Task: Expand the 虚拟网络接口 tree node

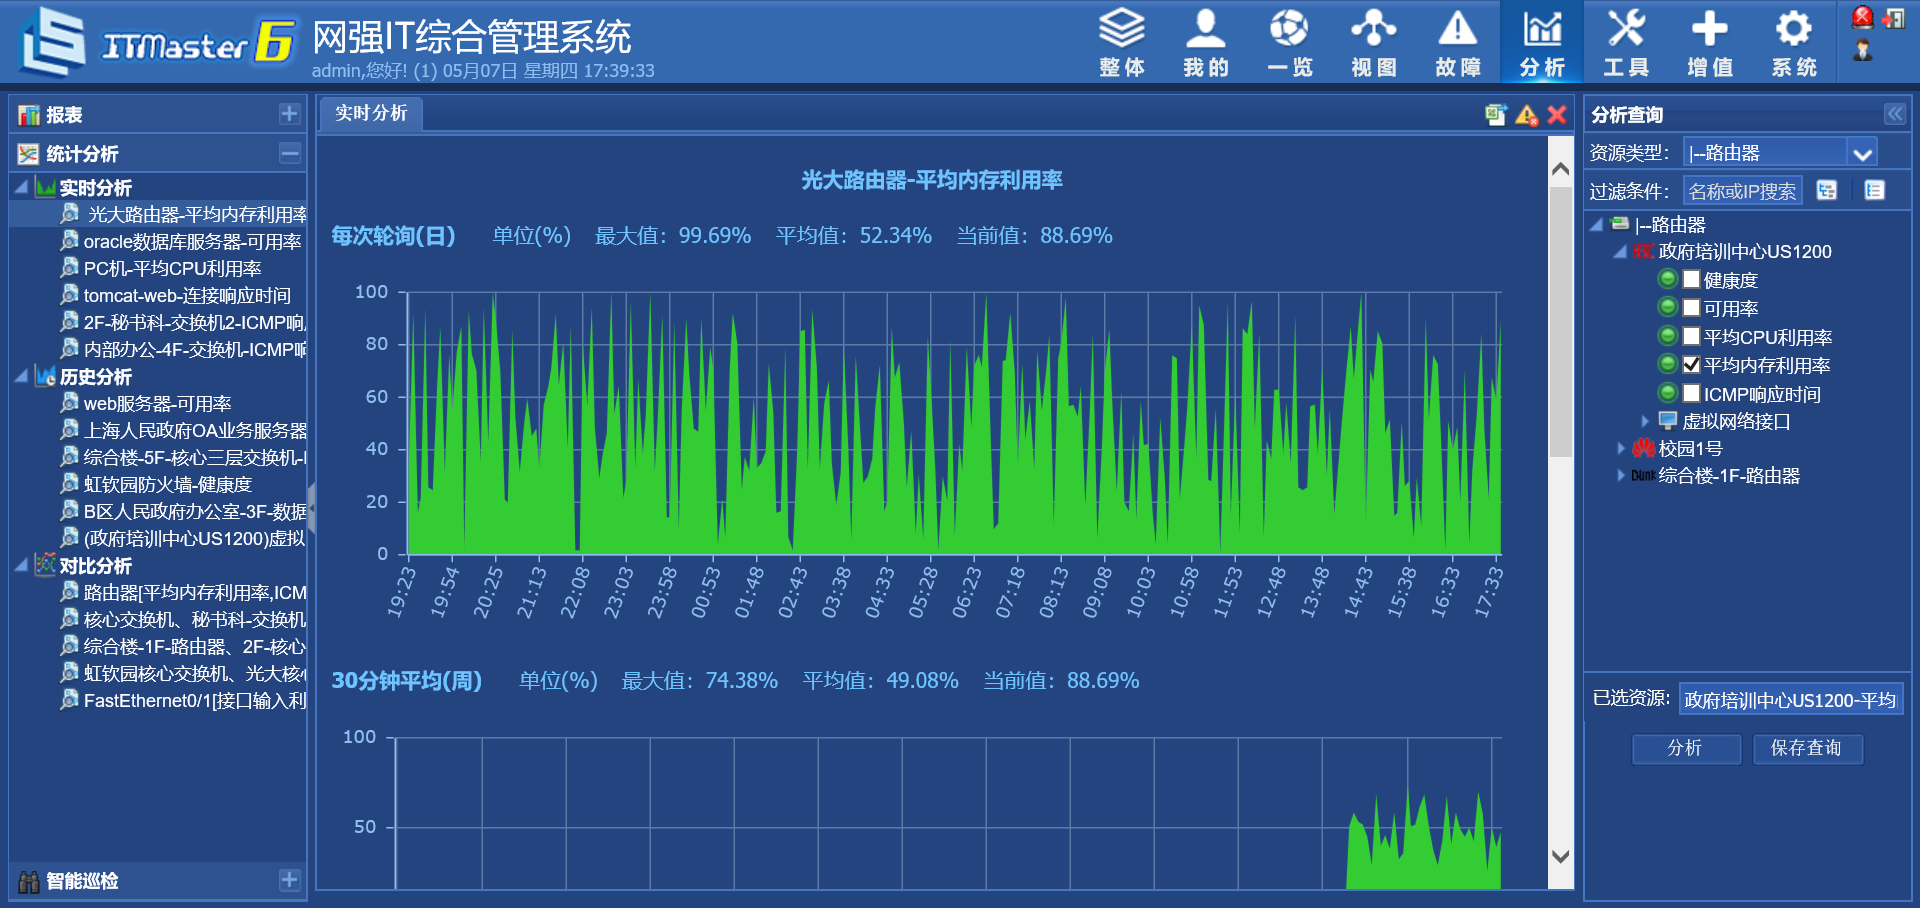Action: point(1645,421)
